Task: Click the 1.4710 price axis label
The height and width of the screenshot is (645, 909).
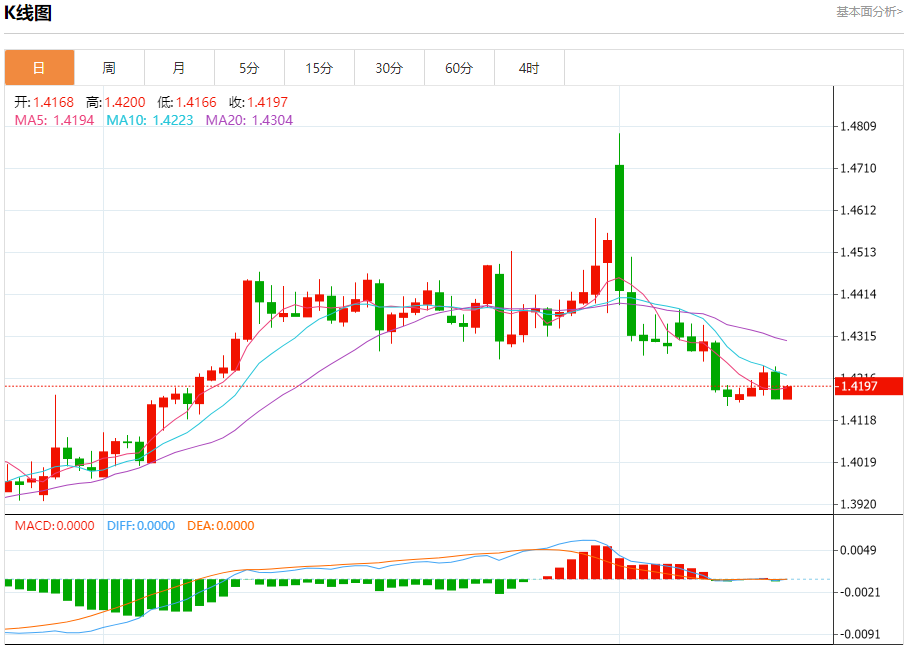Action: coord(858,169)
